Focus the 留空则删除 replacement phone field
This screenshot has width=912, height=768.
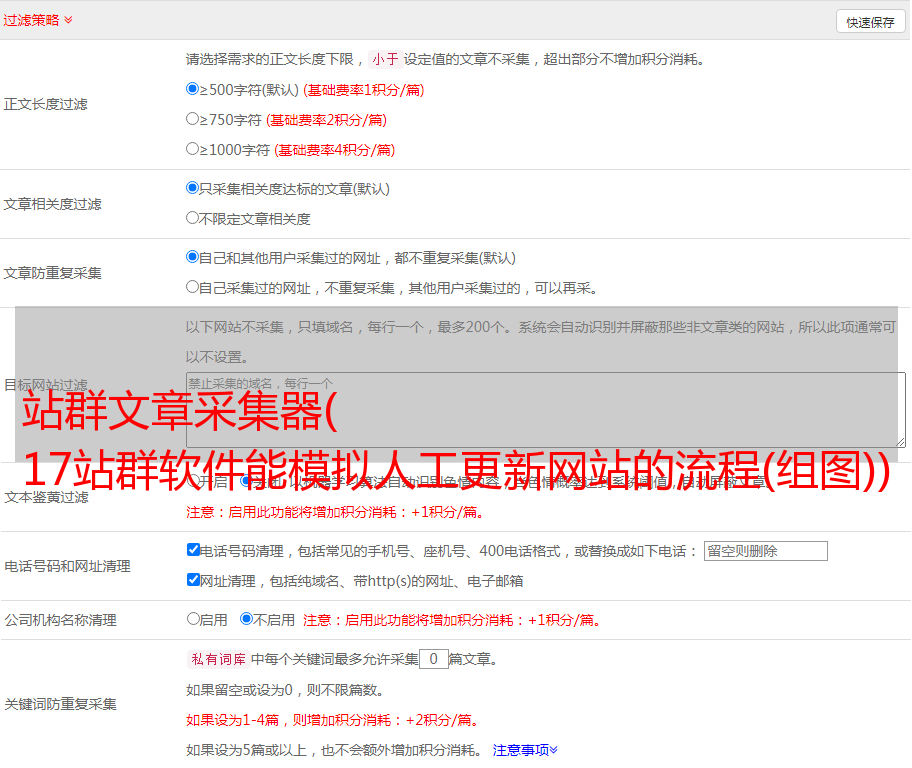pos(765,551)
